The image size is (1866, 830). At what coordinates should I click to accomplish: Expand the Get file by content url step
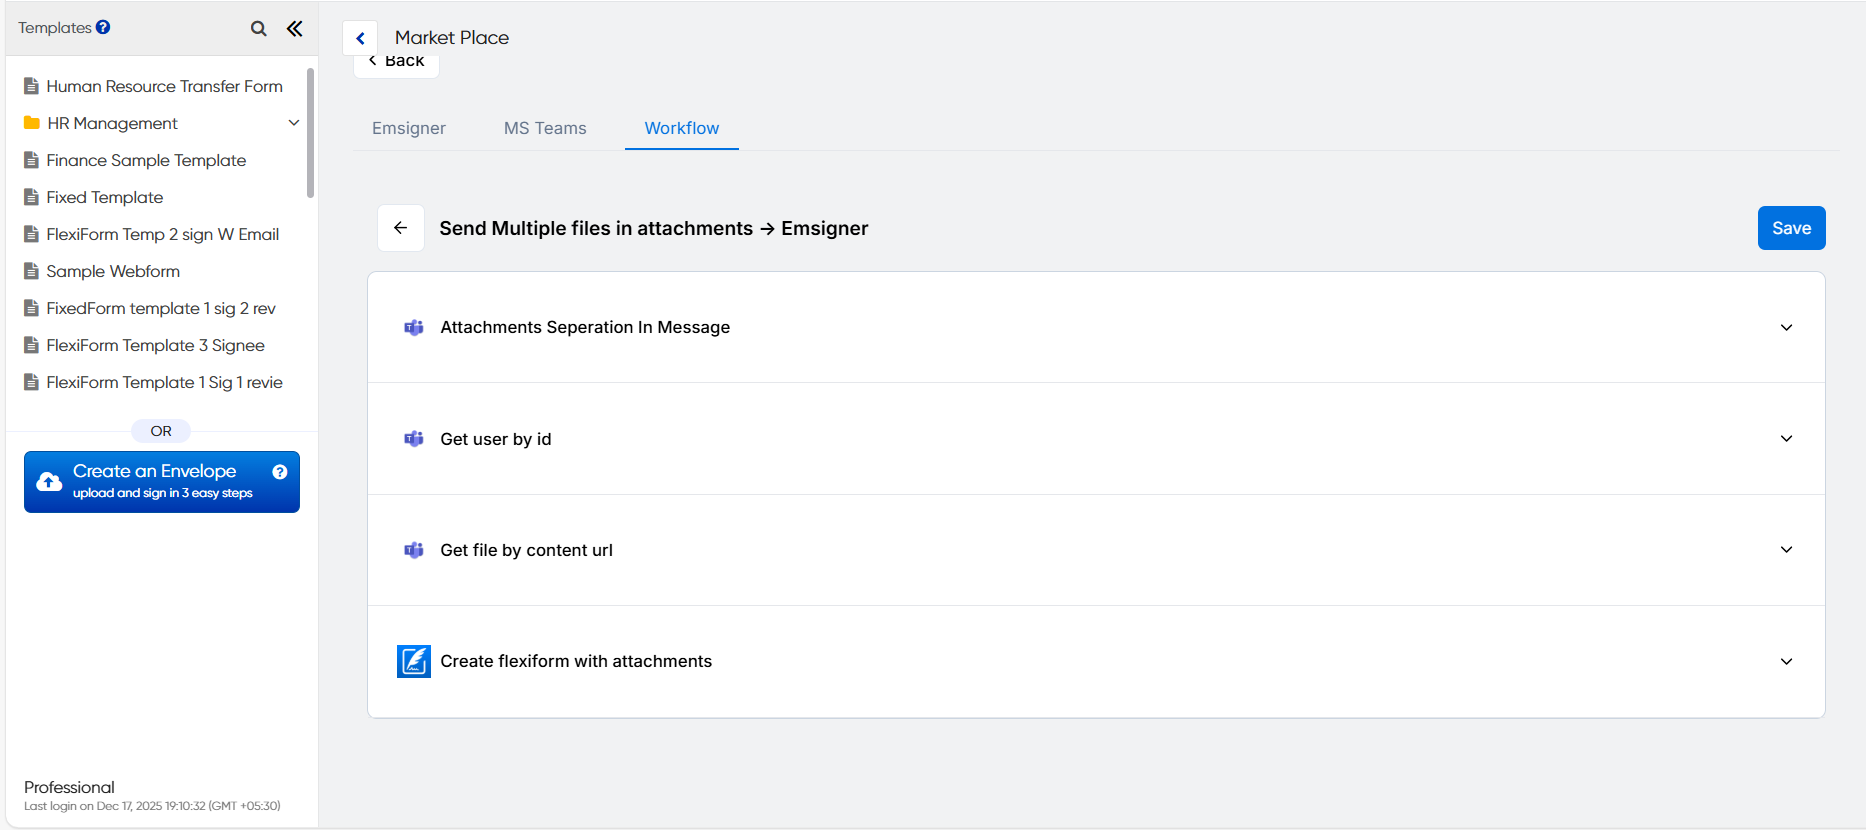1786,550
